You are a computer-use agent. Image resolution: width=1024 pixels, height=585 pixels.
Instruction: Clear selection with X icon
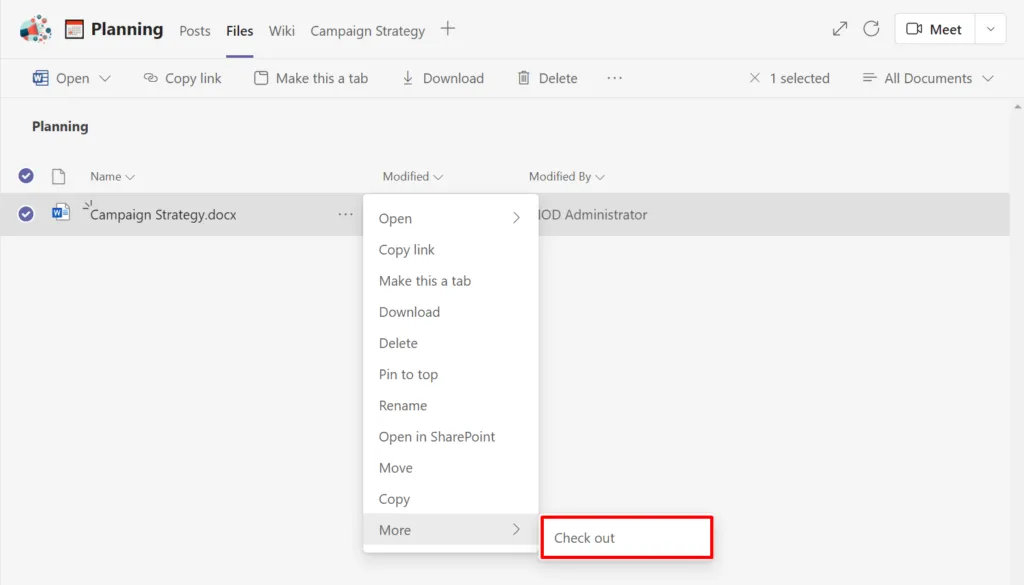coord(754,78)
